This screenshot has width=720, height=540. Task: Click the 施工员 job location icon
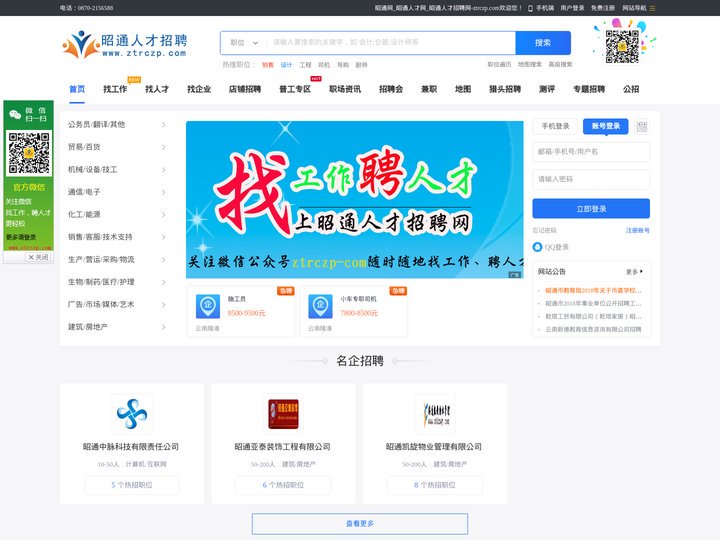208,306
